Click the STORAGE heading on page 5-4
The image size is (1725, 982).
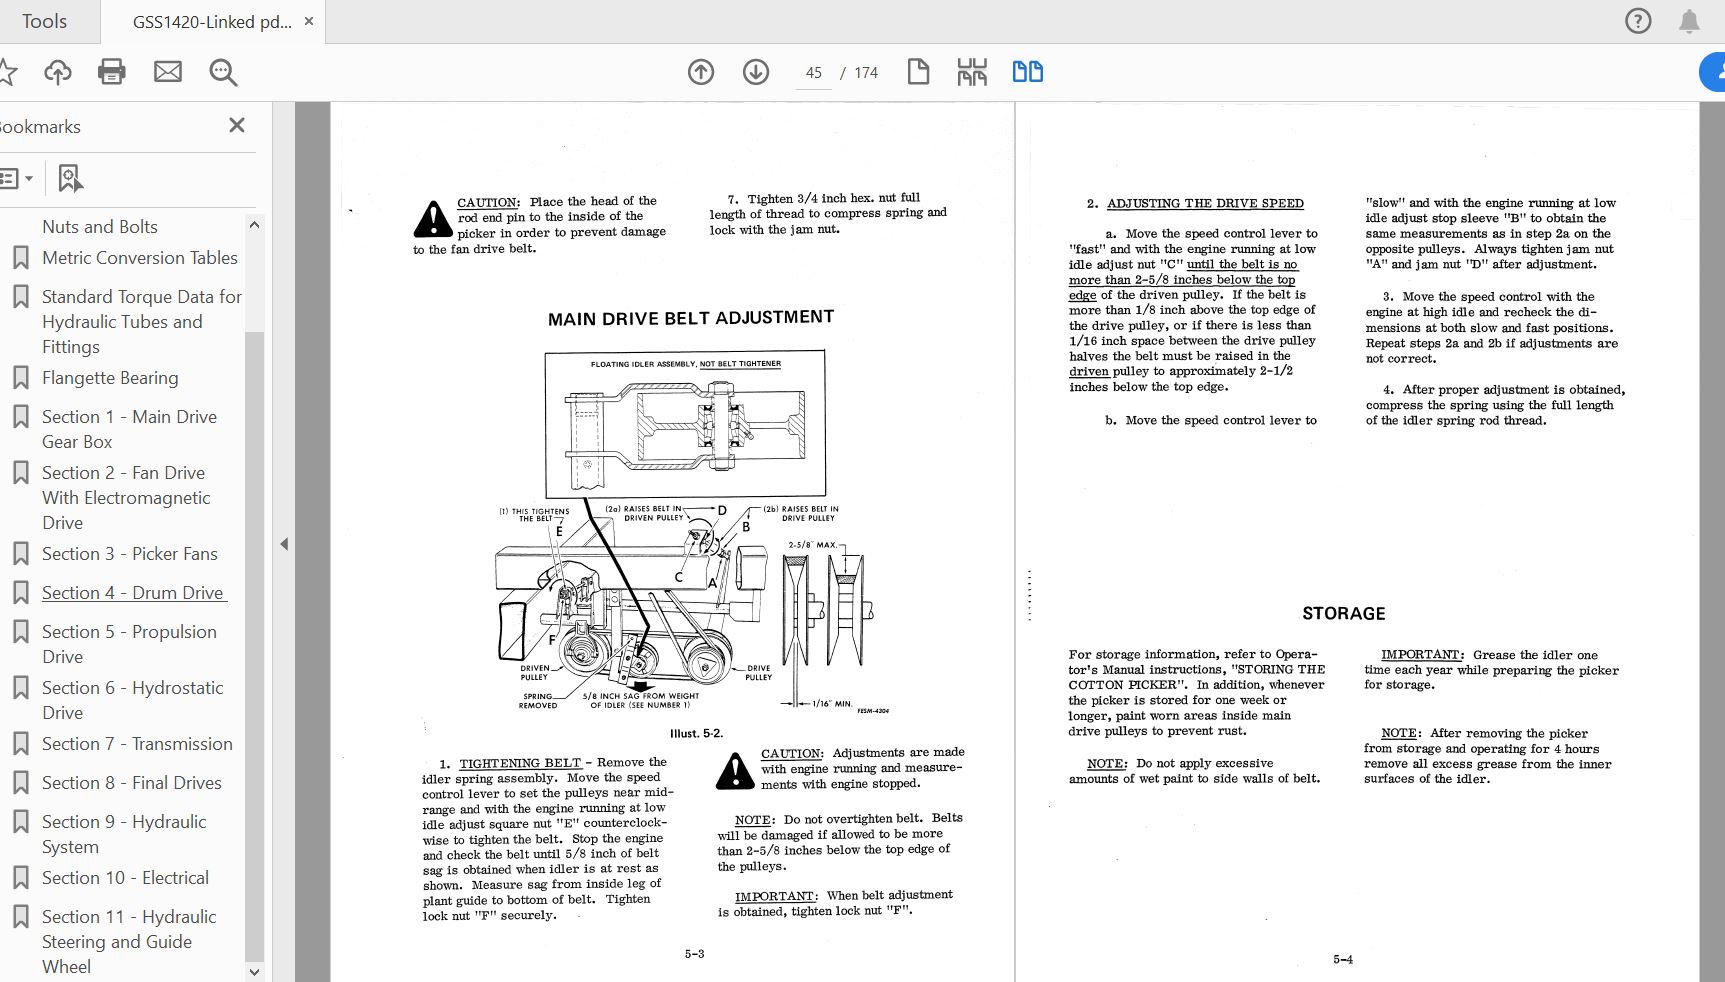[1343, 613]
